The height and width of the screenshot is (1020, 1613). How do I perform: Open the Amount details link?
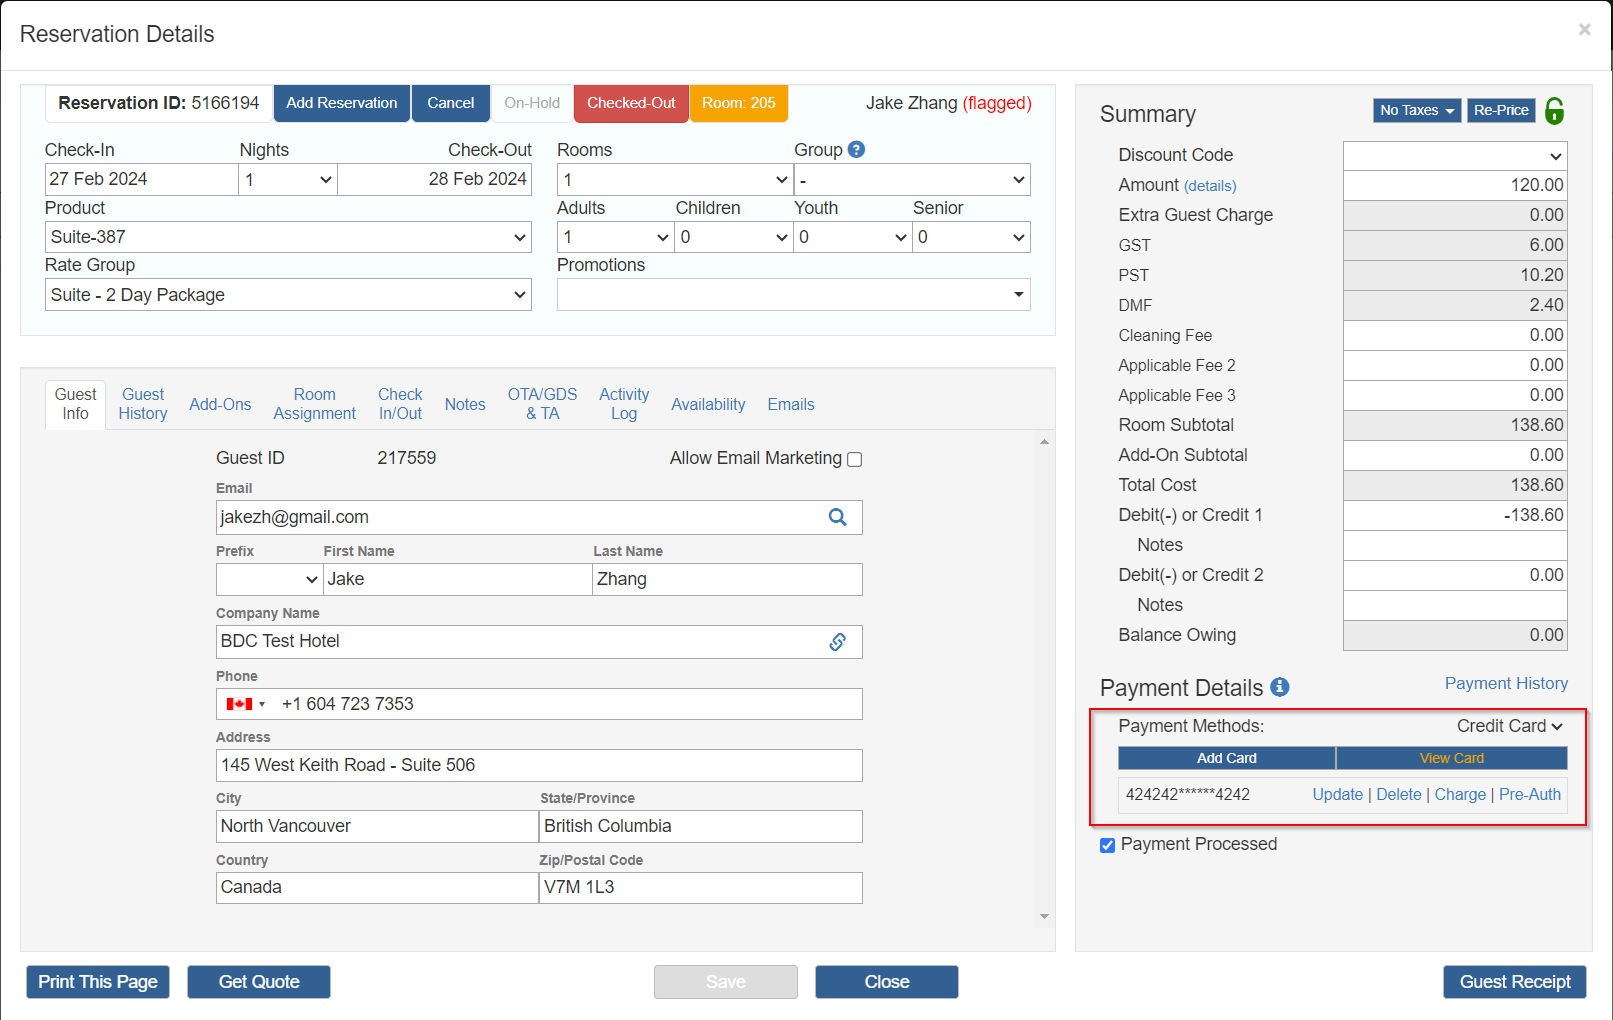pos(1210,186)
